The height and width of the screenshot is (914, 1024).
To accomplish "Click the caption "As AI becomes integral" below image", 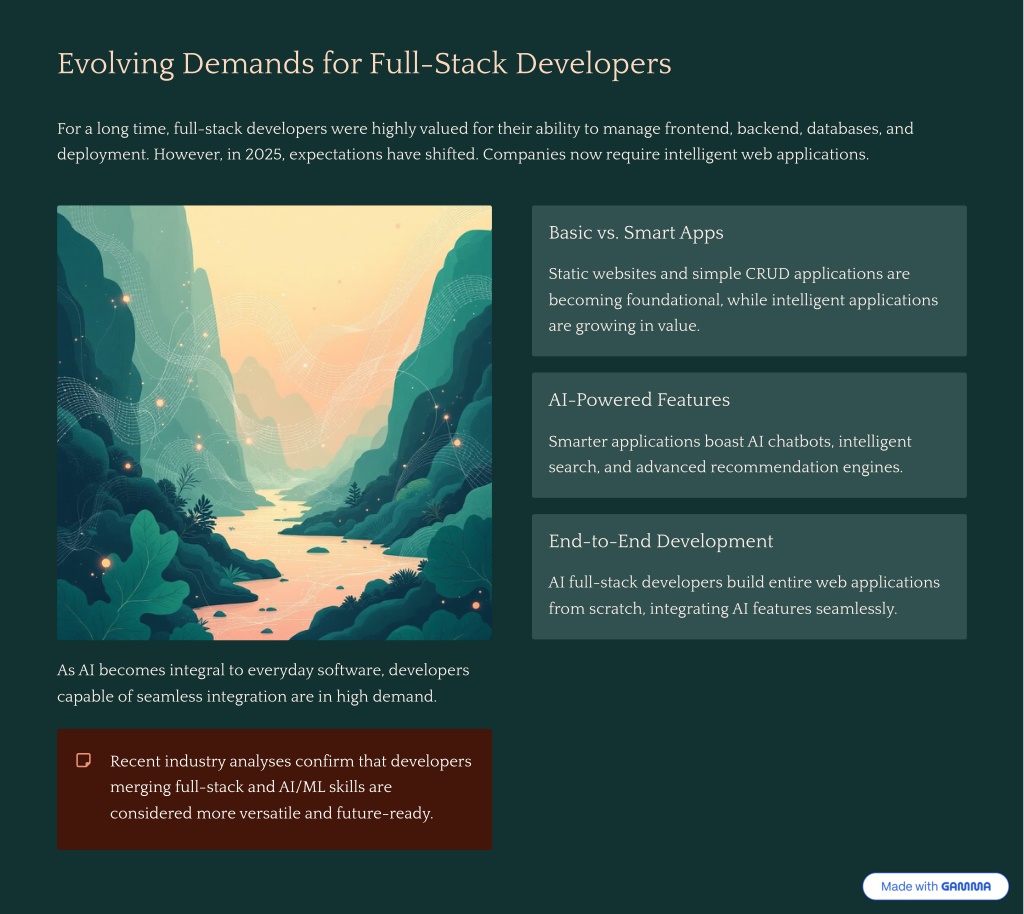I will click(x=263, y=683).
